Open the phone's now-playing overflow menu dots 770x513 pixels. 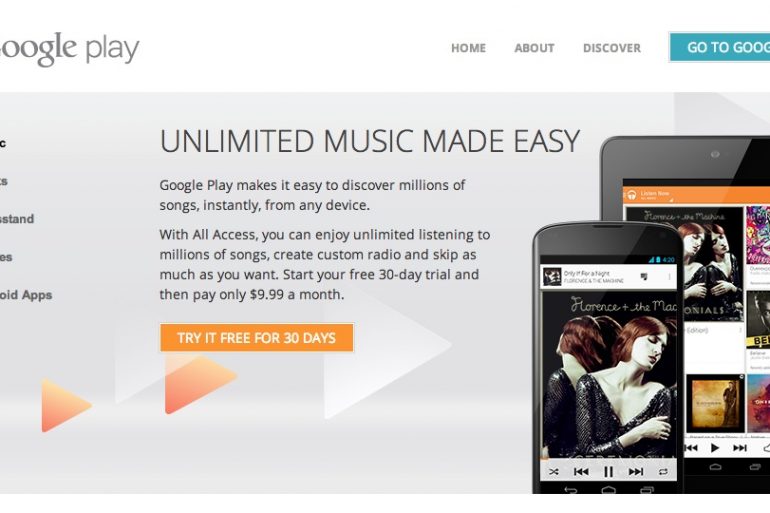pos(669,277)
